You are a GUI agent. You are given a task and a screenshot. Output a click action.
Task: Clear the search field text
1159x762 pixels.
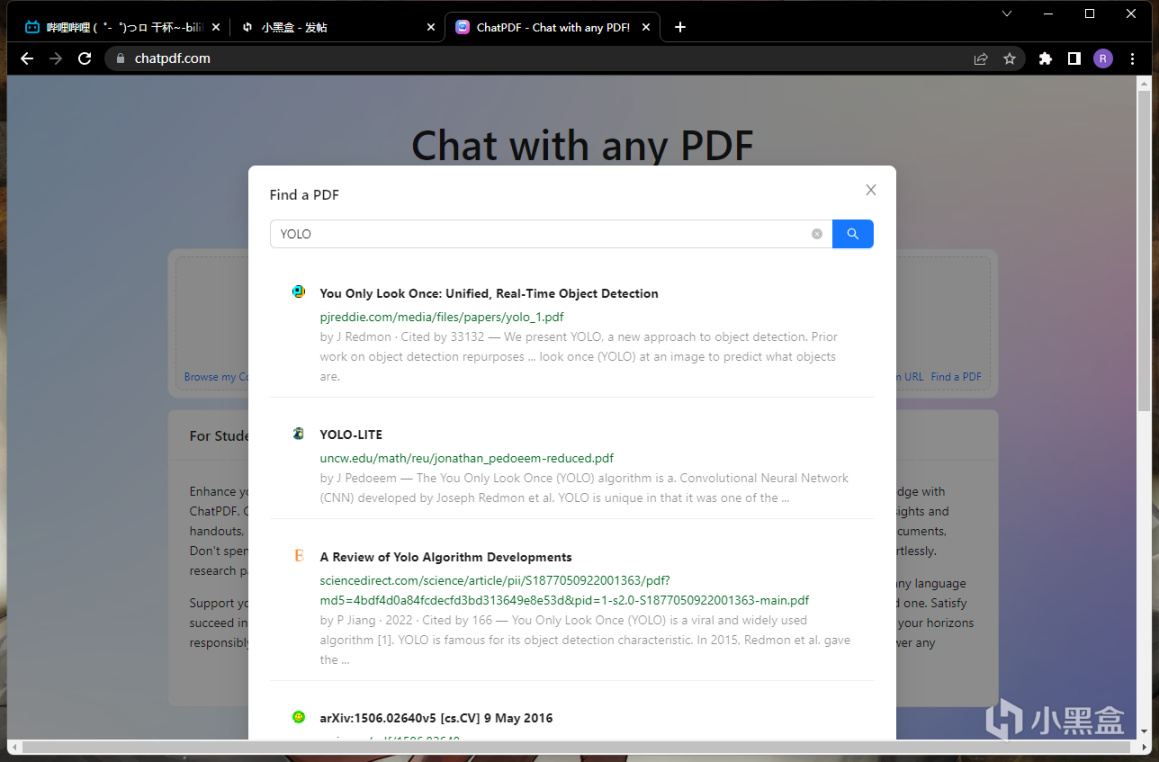[817, 234]
